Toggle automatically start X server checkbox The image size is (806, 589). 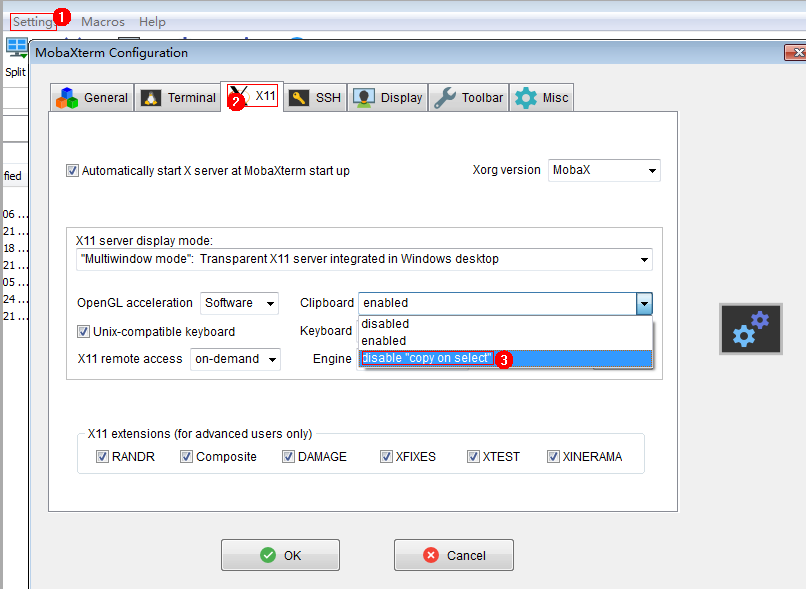click(72, 171)
